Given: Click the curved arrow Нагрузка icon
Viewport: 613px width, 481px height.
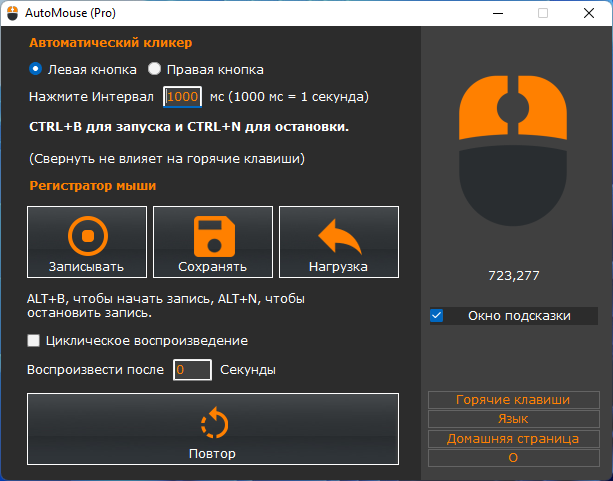Looking at the screenshot, I should [x=338, y=237].
